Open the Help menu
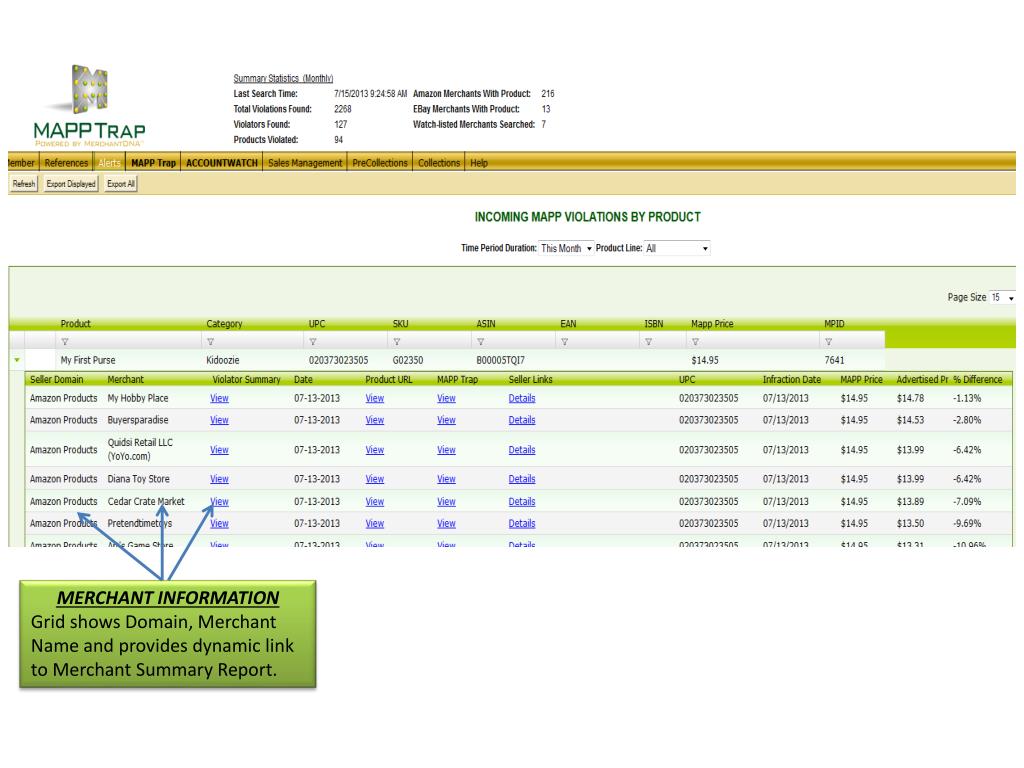 click(x=479, y=163)
